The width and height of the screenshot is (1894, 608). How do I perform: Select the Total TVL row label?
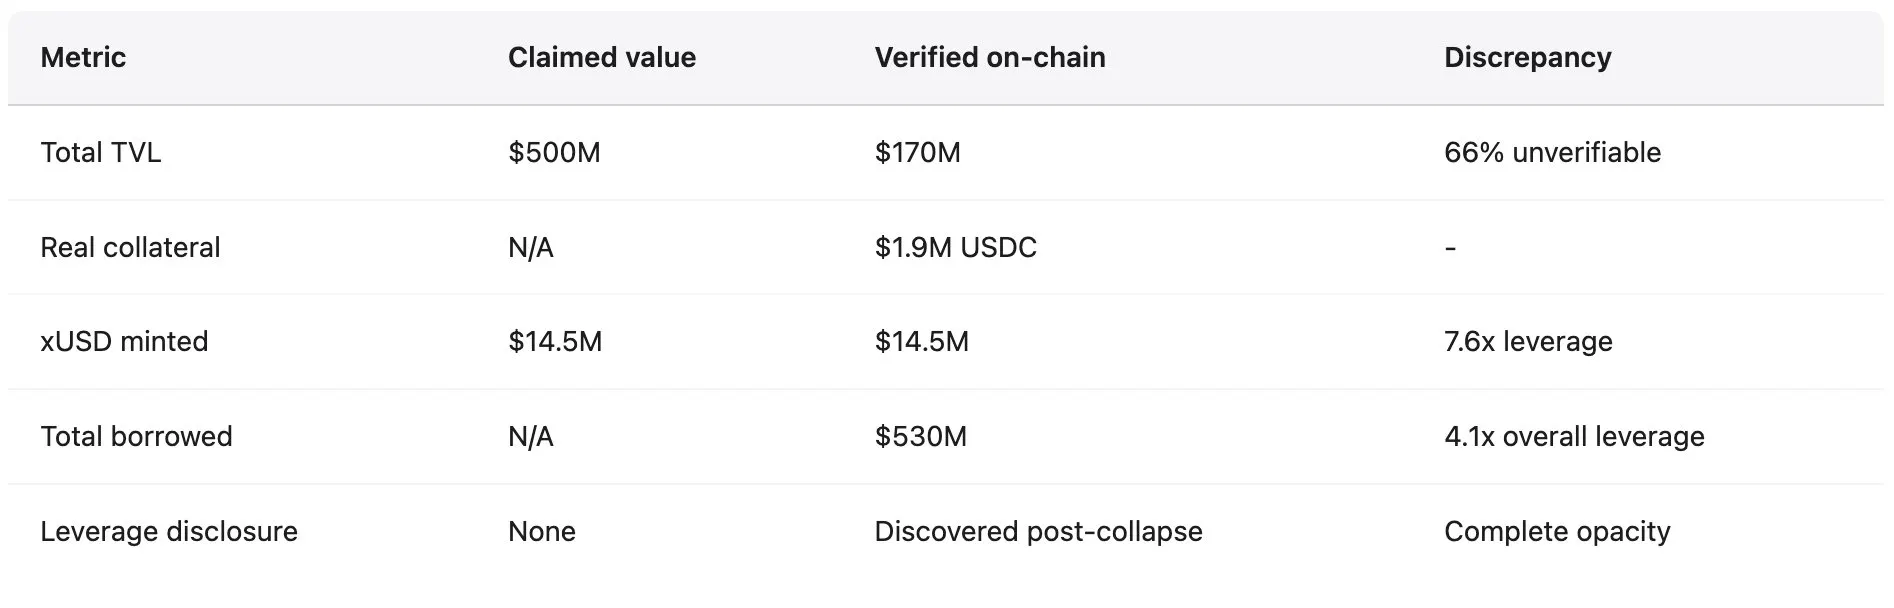[100, 153]
